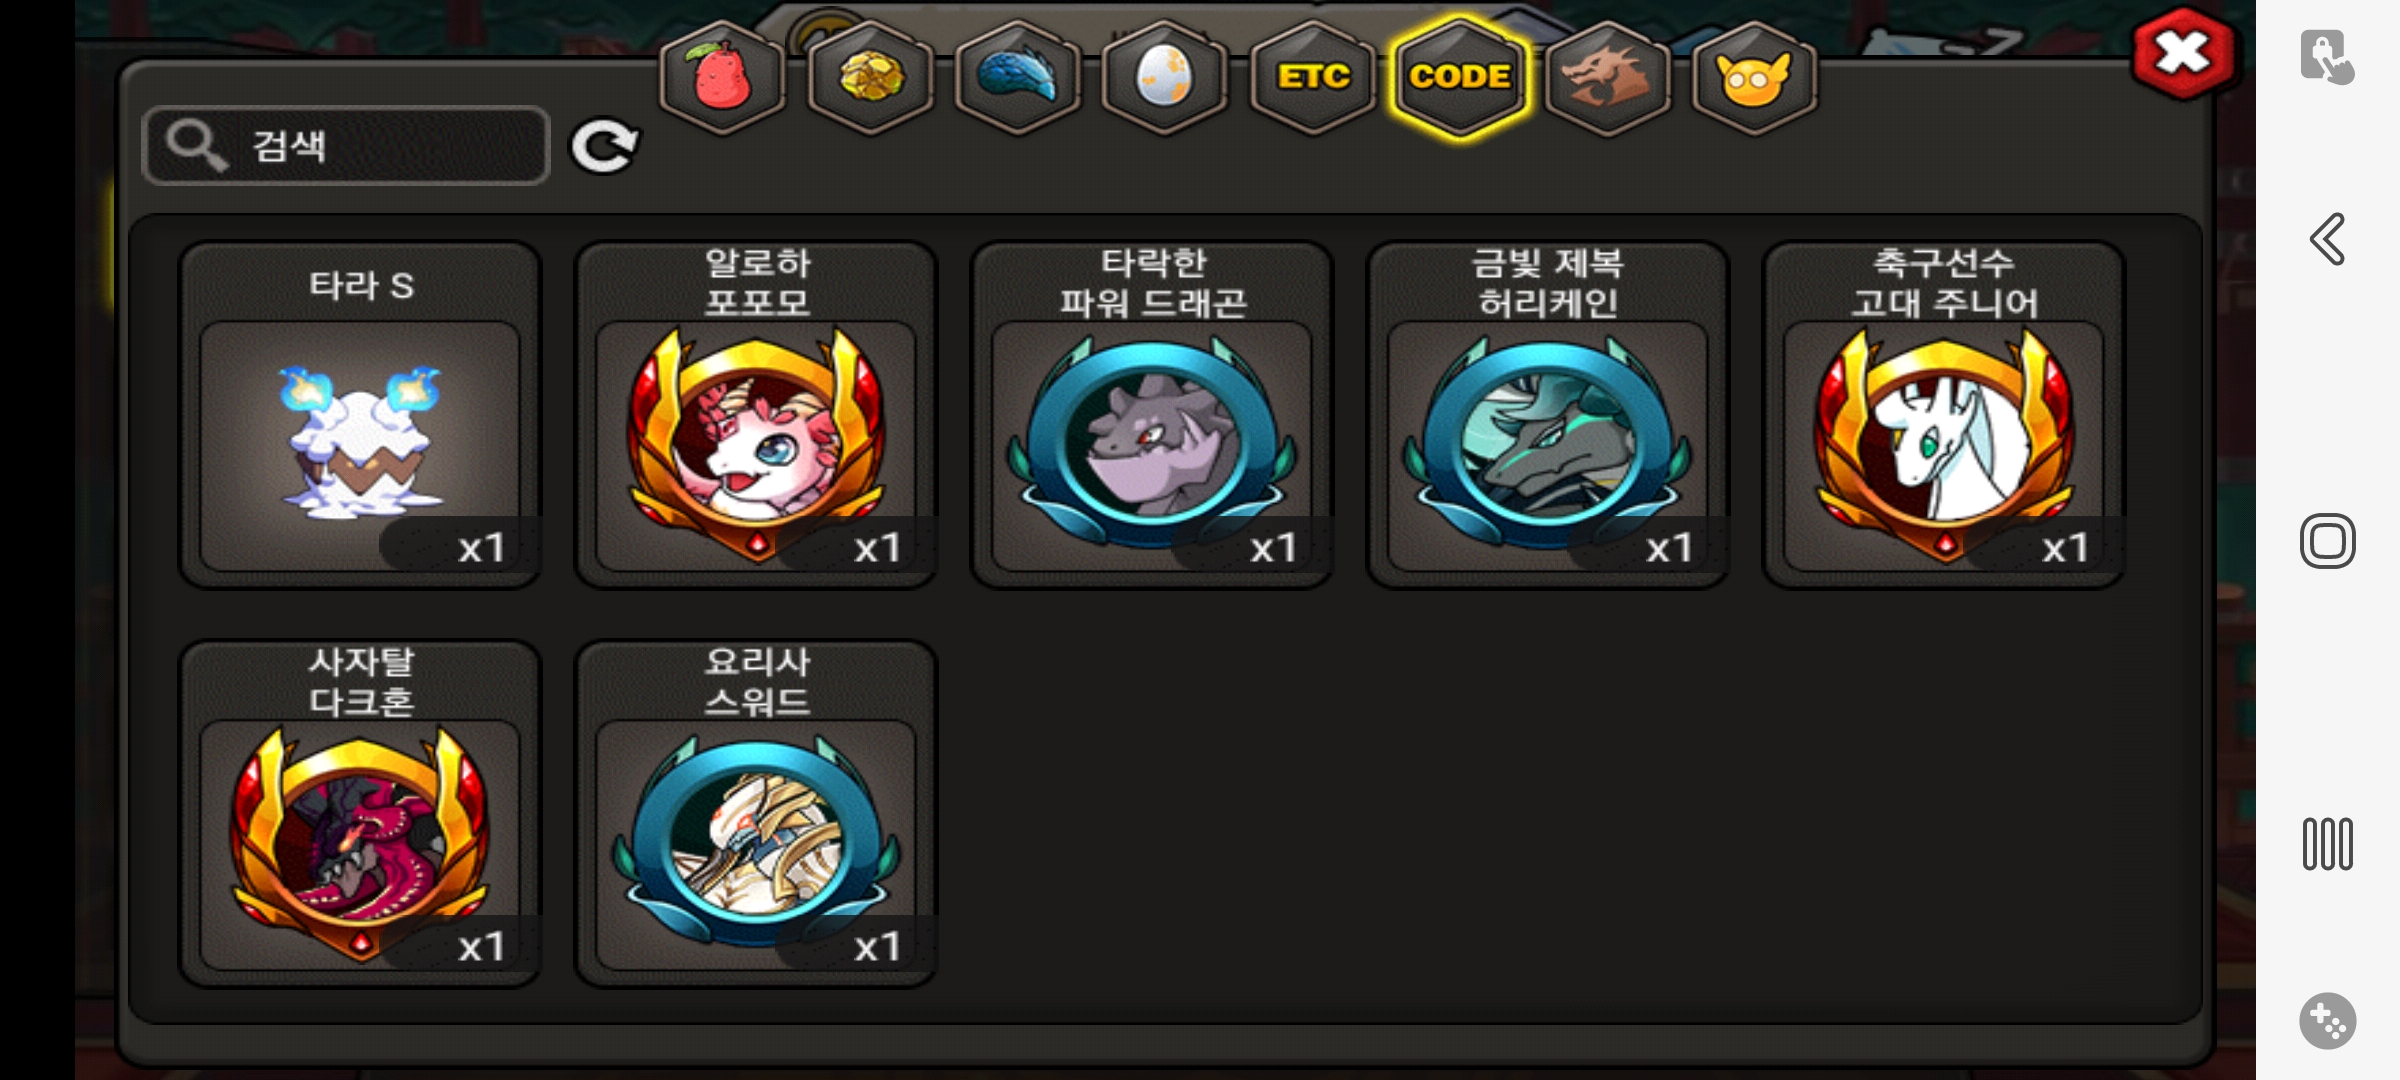Select the yellow mask face tab
2400x1080 pixels.
point(1754,77)
